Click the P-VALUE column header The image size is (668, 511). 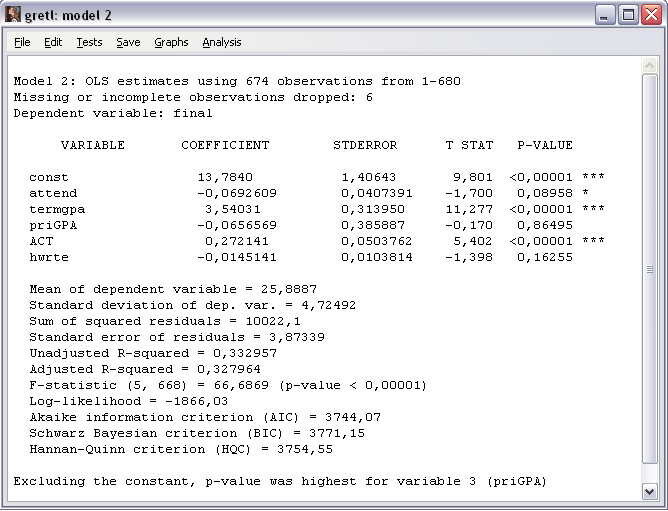click(545, 145)
